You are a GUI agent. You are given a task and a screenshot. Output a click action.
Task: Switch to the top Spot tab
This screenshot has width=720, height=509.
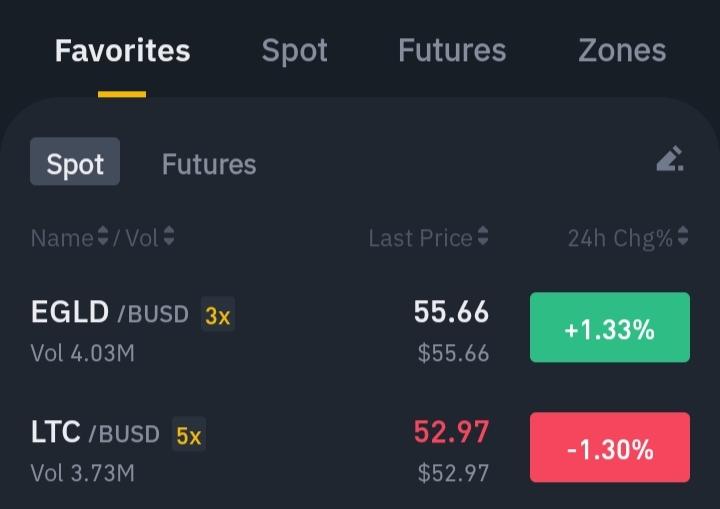pos(294,51)
